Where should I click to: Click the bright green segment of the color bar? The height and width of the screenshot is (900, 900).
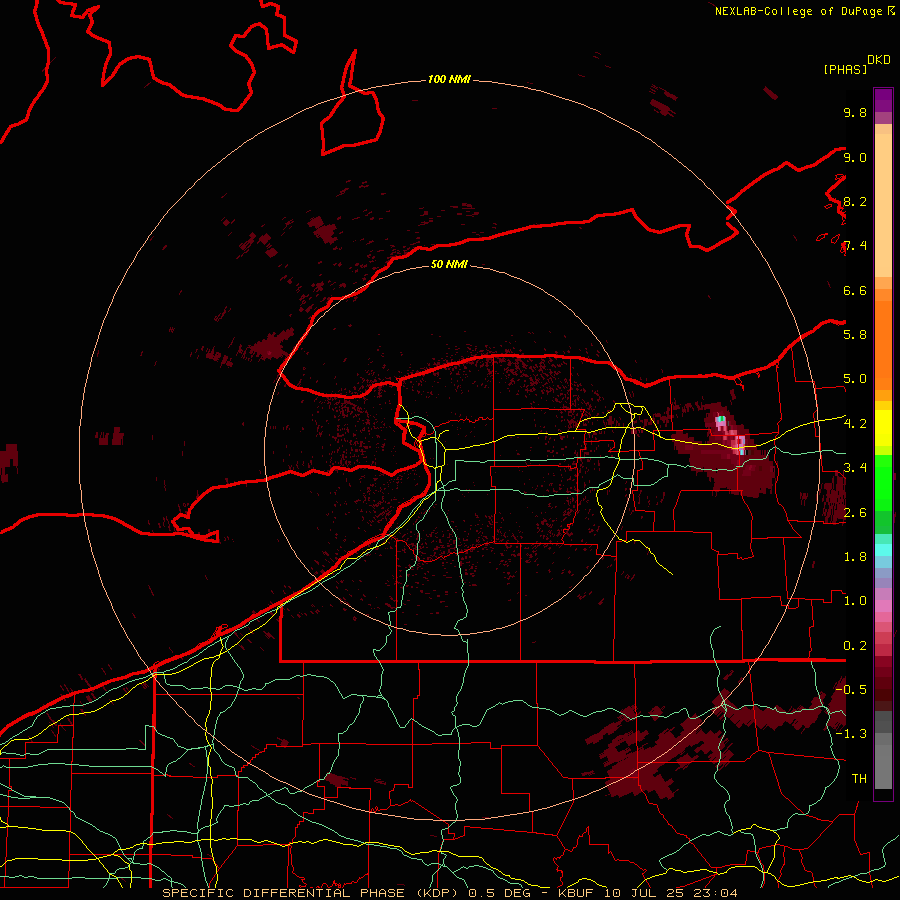883,482
